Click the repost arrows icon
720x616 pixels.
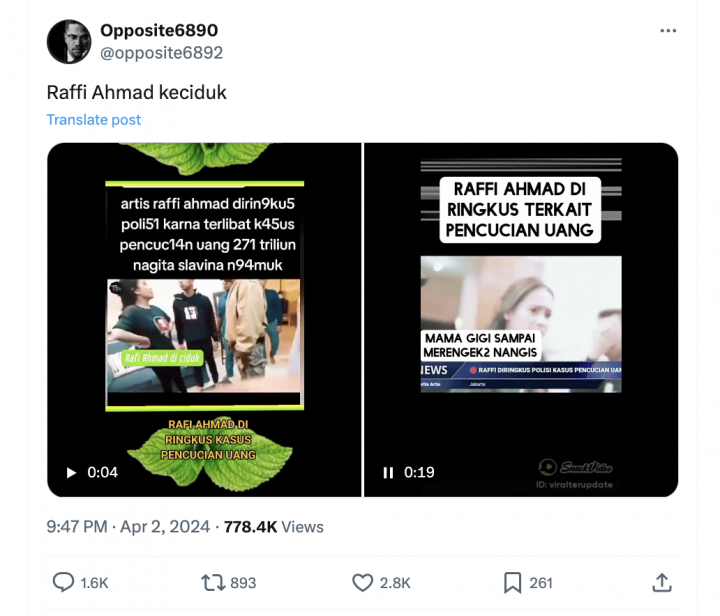click(213, 583)
